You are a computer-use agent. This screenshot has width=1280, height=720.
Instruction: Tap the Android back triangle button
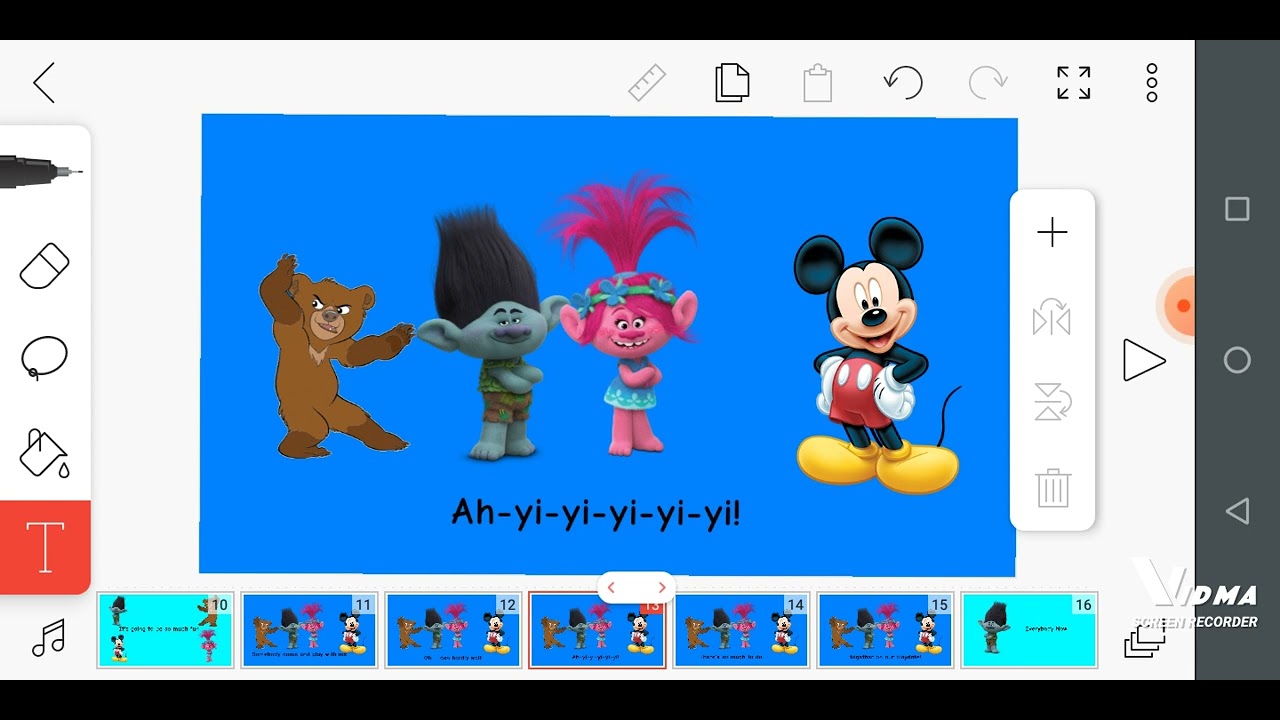[1237, 511]
